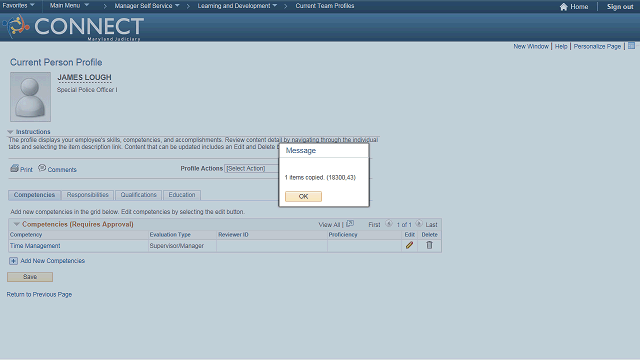Click the Home icon in header
640x360 pixels.
(x=564, y=7)
